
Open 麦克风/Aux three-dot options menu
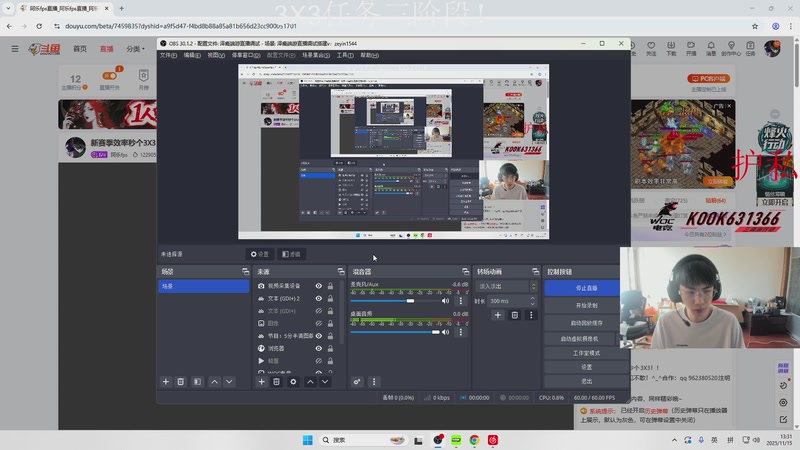461,301
